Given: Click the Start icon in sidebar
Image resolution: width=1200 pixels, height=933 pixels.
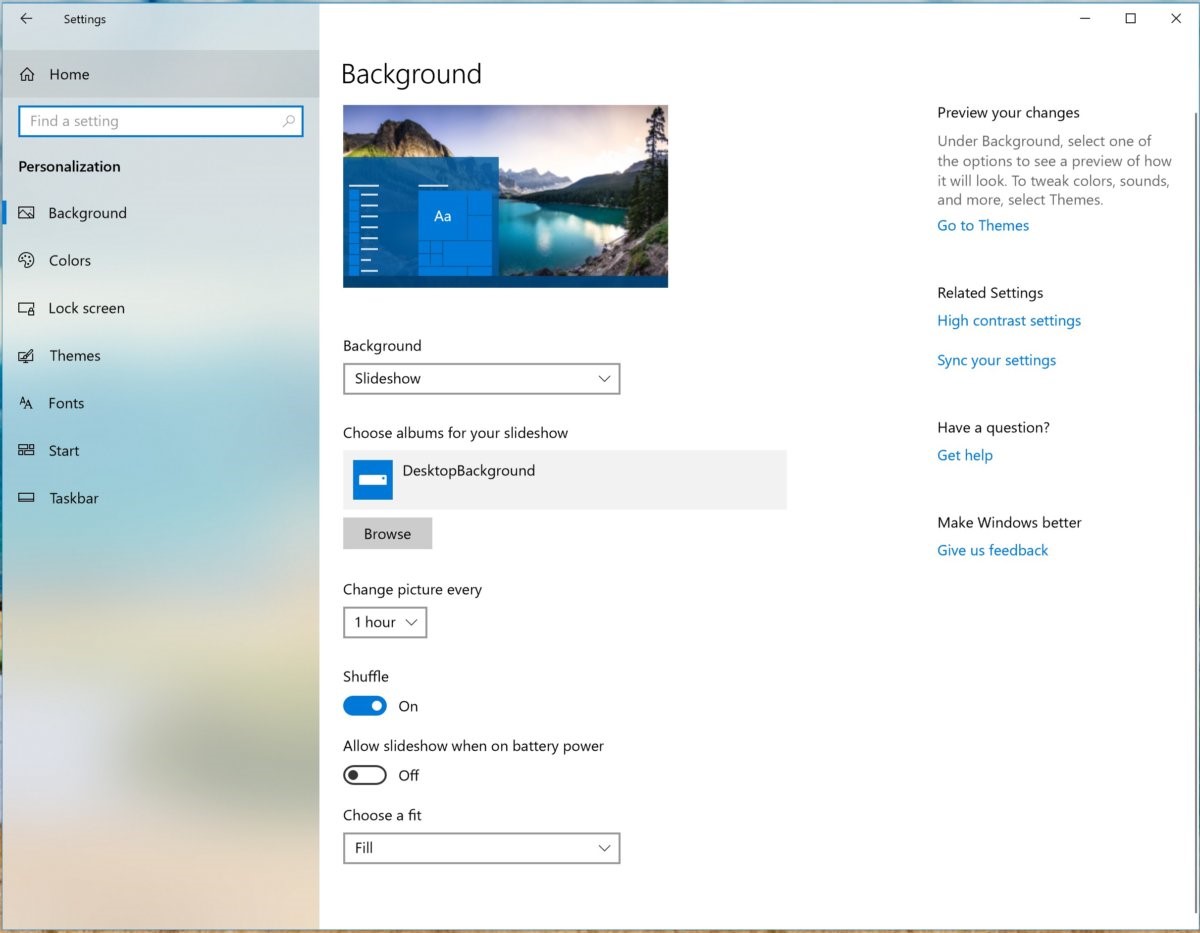Looking at the screenshot, I should point(27,451).
